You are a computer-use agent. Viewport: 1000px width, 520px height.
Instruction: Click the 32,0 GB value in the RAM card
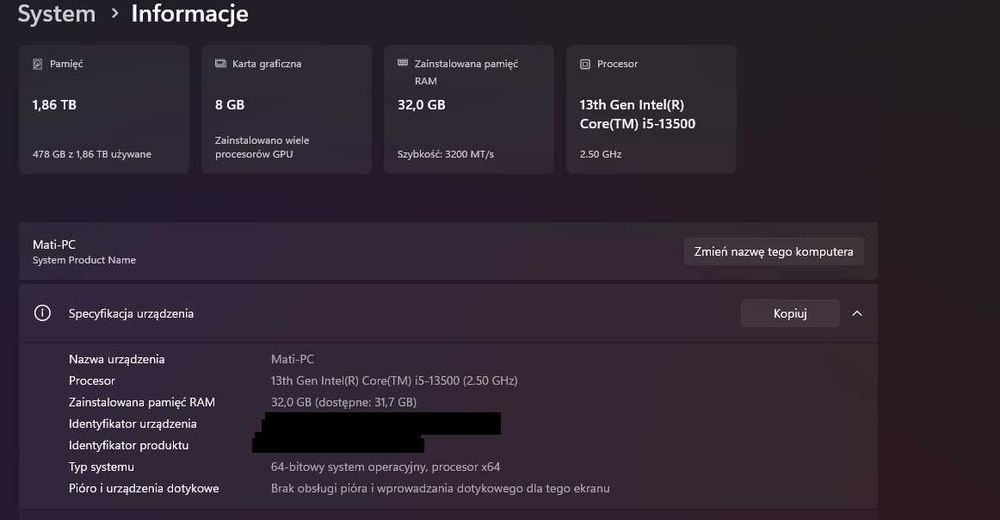[421, 105]
